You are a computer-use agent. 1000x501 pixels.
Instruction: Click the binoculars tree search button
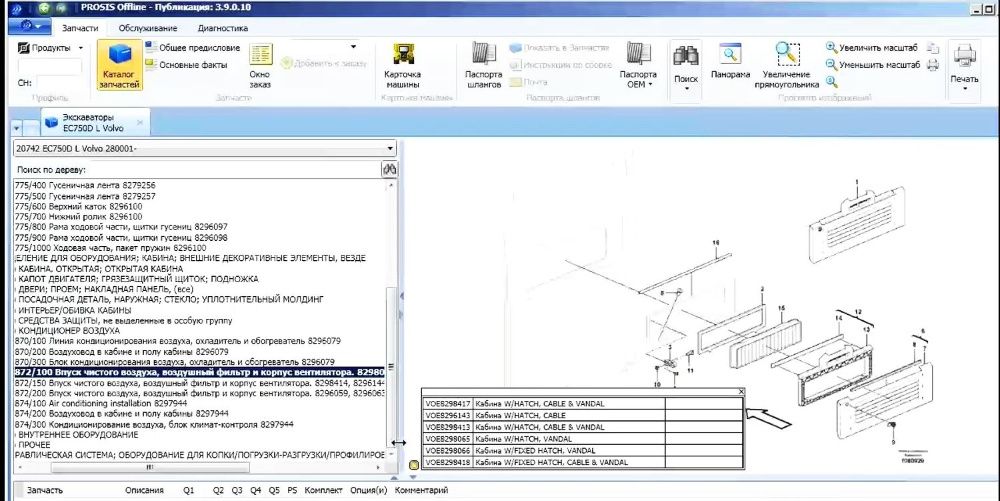389,170
